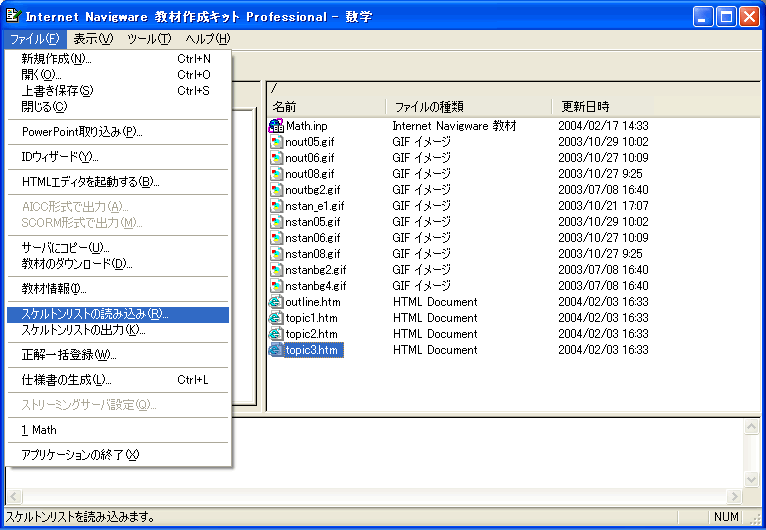The width and height of the screenshot is (766, 530).
Task: Click アプリケーションの終了 to exit
Action: [80, 455]
